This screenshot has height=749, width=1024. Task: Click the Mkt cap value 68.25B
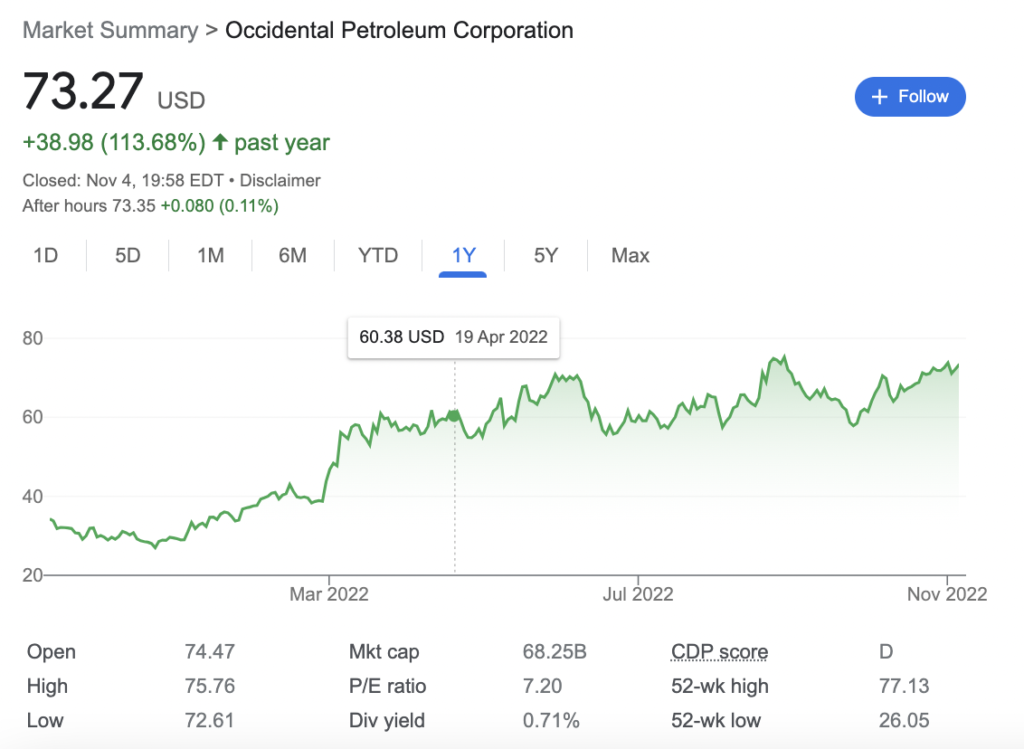coord(554,652)
